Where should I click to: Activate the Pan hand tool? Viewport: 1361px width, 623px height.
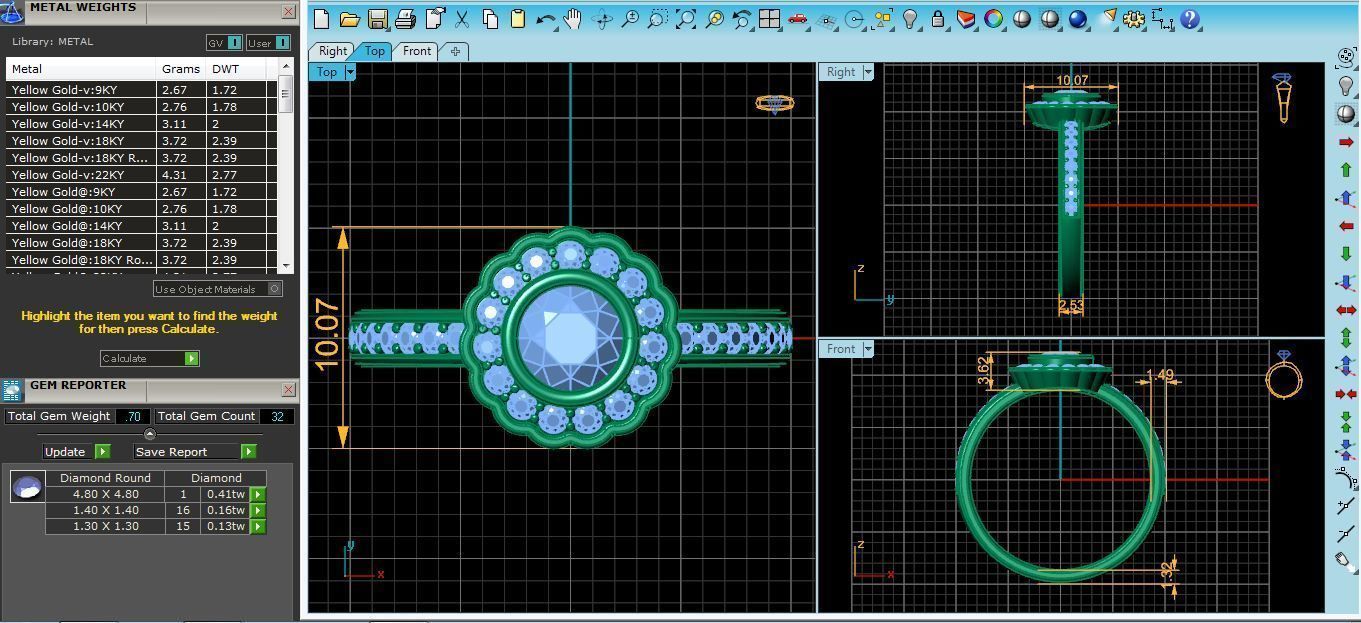coord(573,19)
